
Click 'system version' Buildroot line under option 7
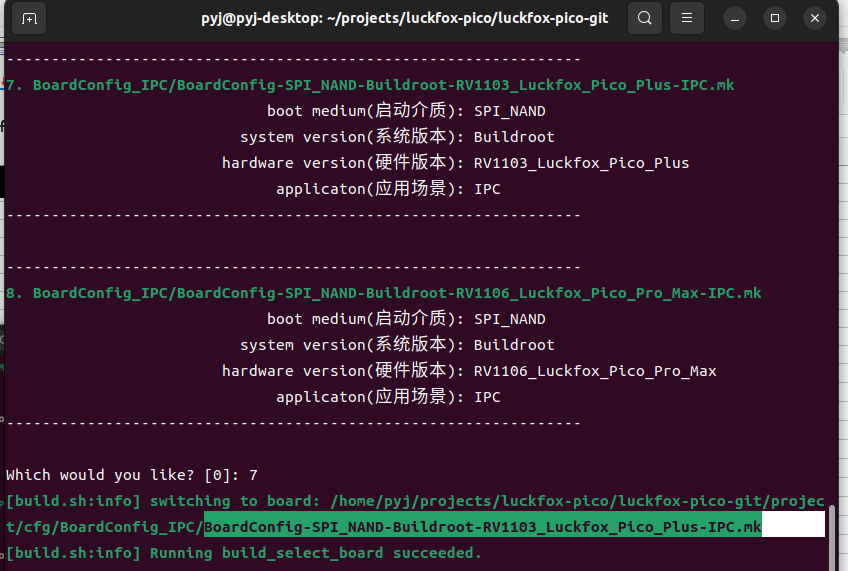pos(398,137)
